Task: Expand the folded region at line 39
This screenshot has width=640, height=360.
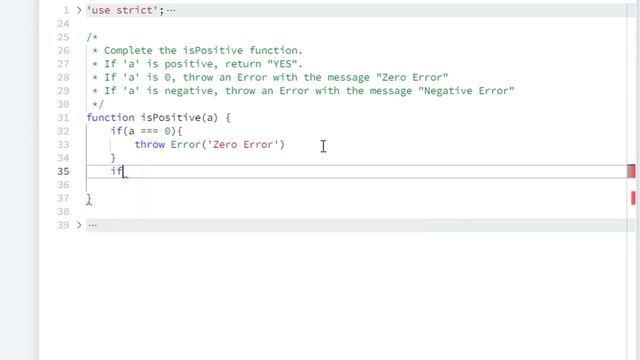Action: coord(79,225)
